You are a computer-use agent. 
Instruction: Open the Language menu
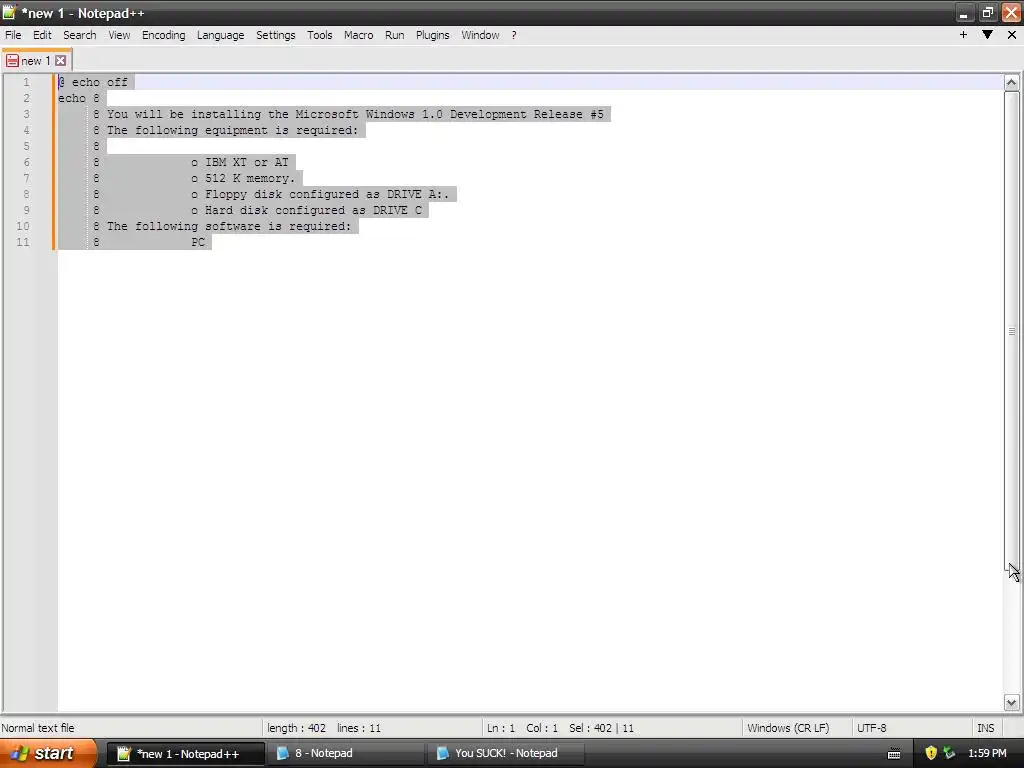pyautogui.click(x=221, y=35)
